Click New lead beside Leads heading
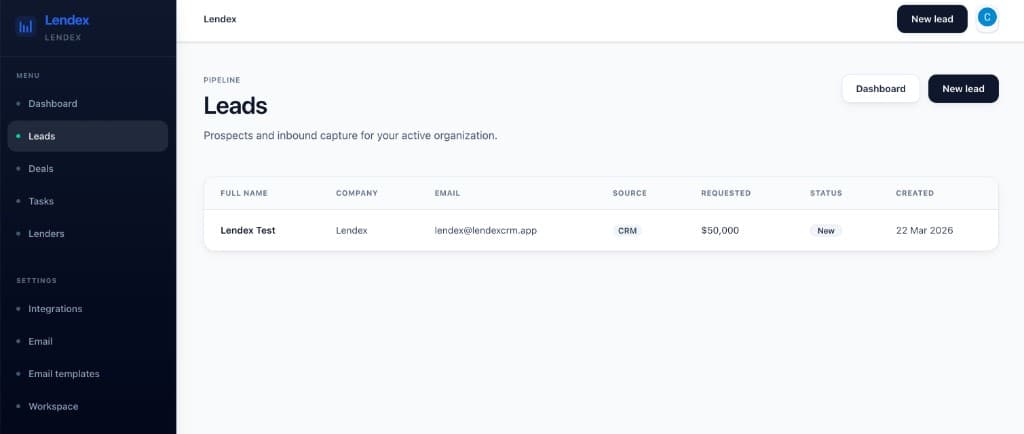Screen dimensions: 1024x434 pyautogui.click(x=963, y=89)
